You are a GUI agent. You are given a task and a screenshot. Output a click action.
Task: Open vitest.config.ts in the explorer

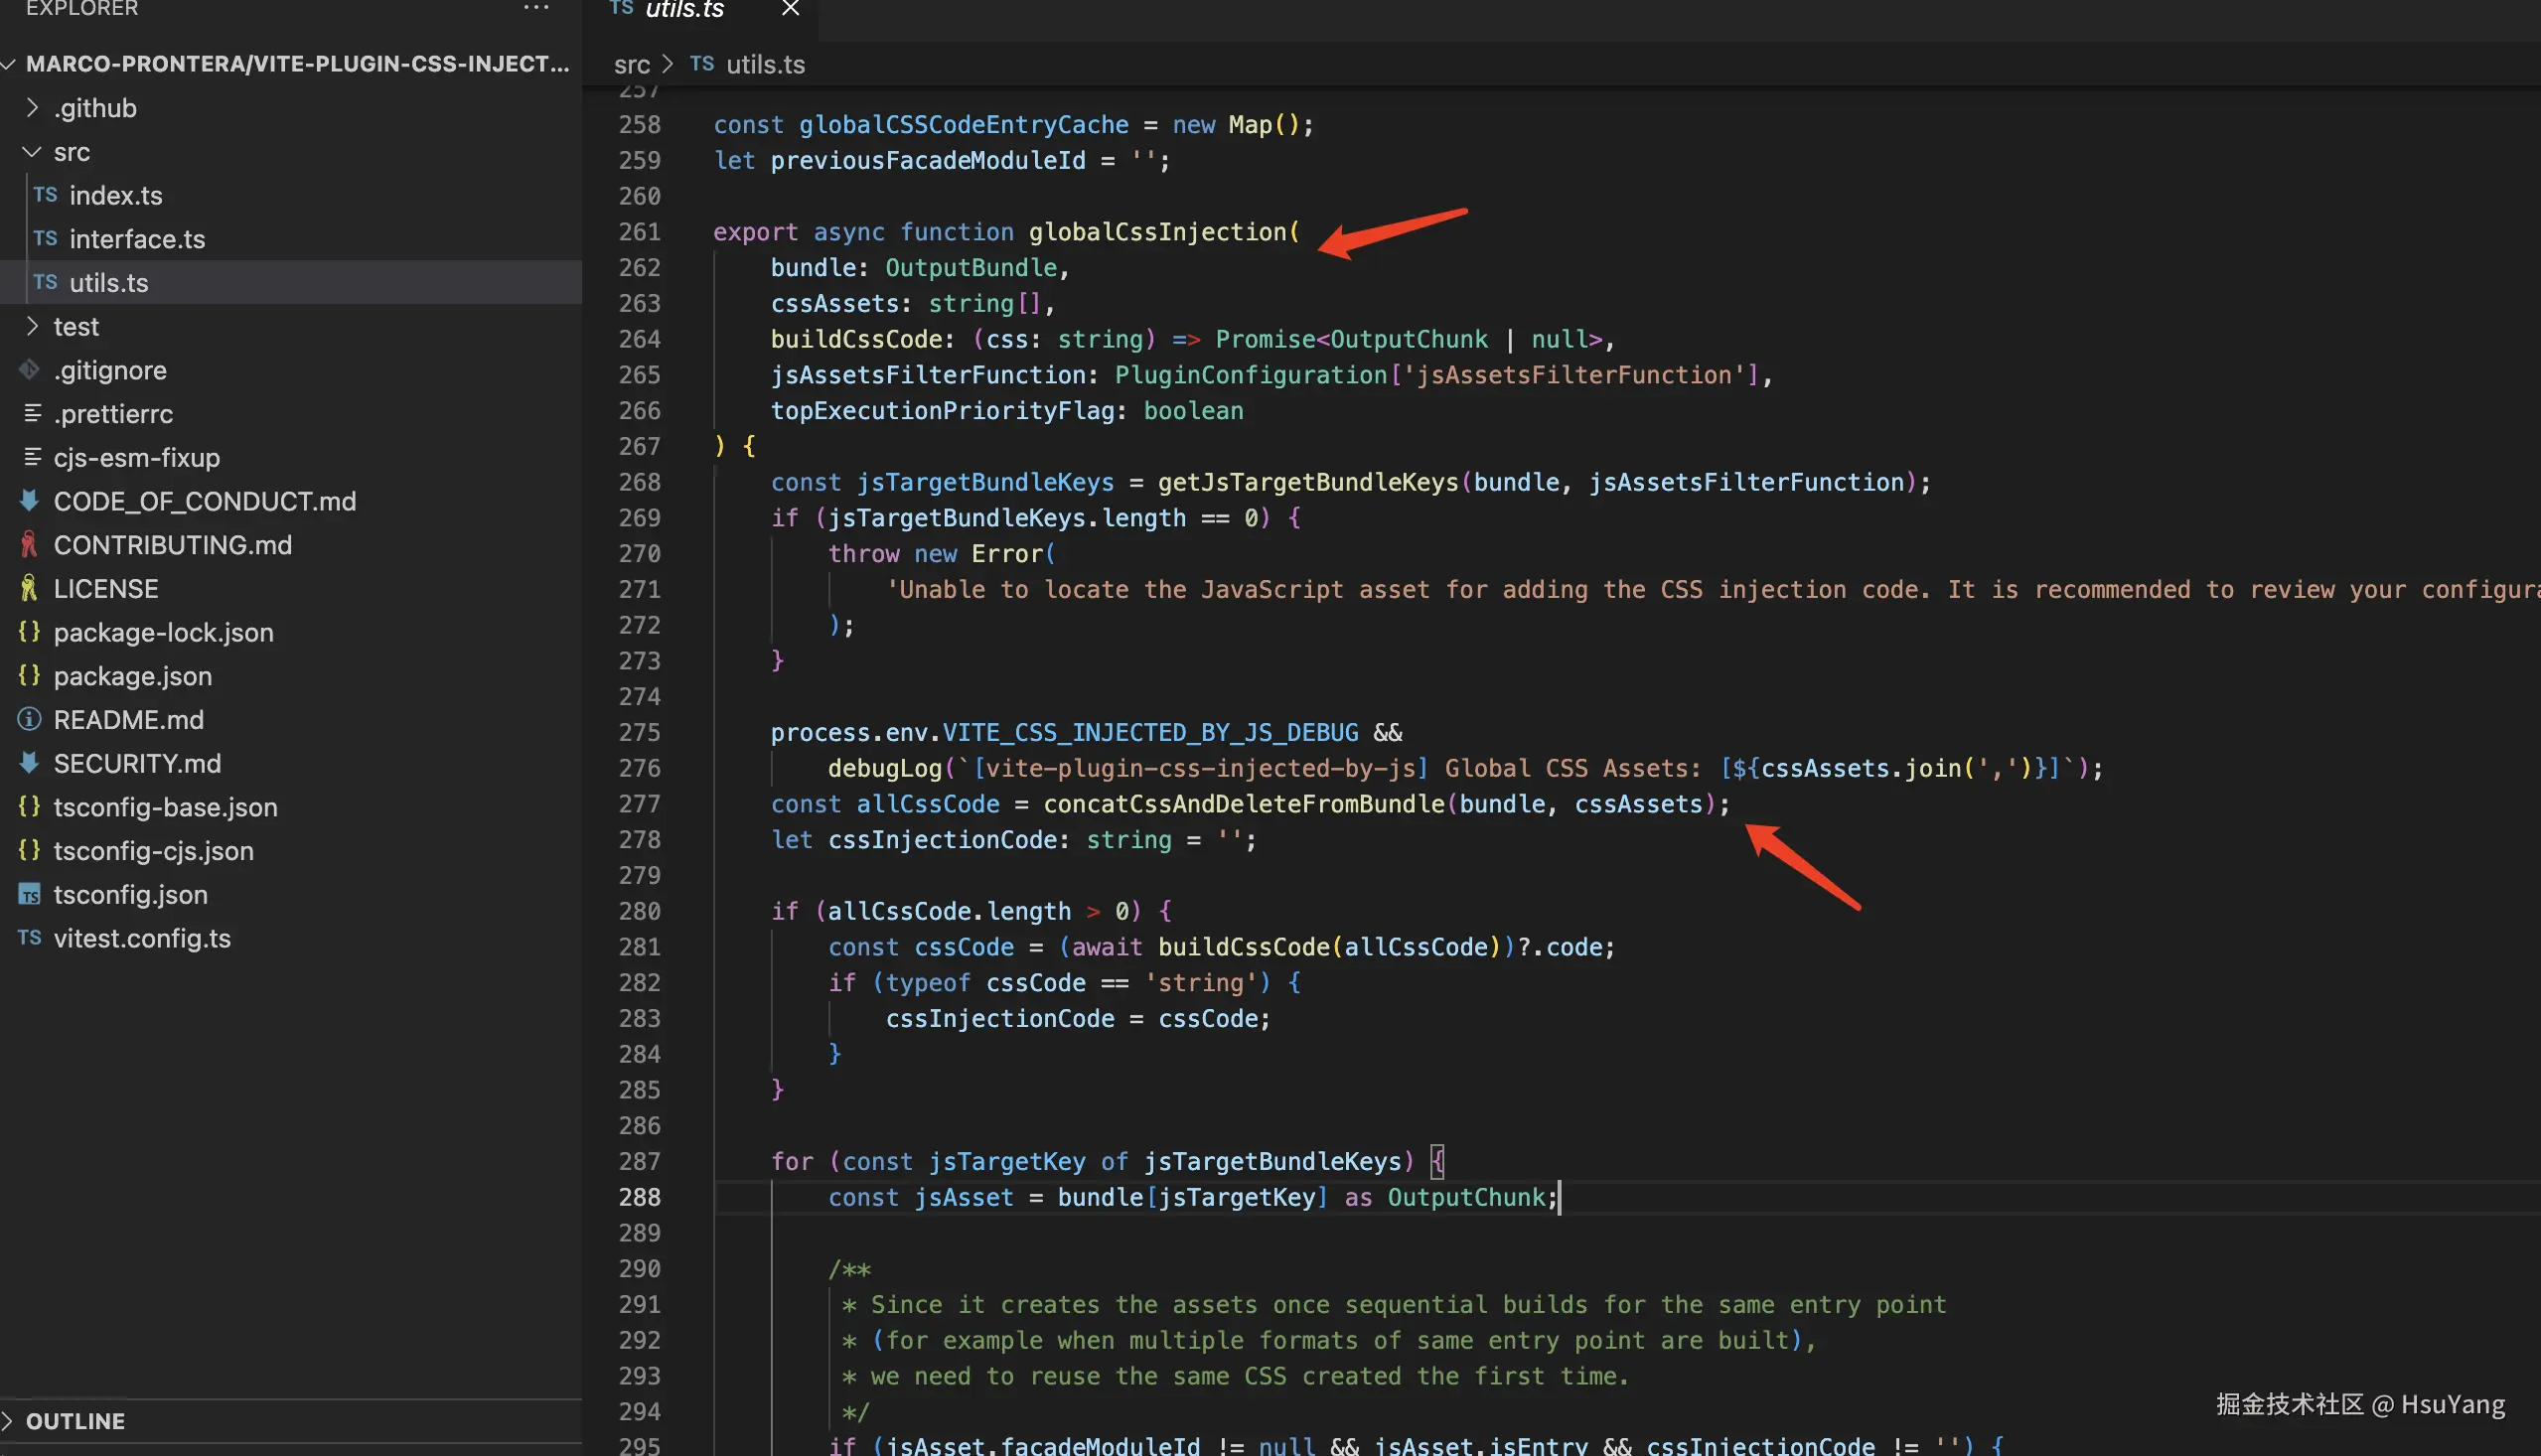(x=142, y=938)
